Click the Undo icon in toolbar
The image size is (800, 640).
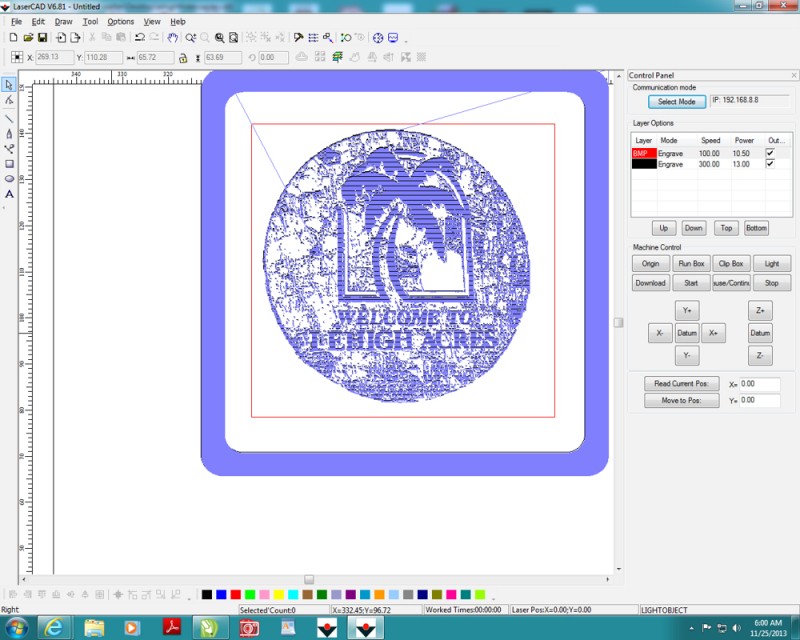[x=140, y=37]
